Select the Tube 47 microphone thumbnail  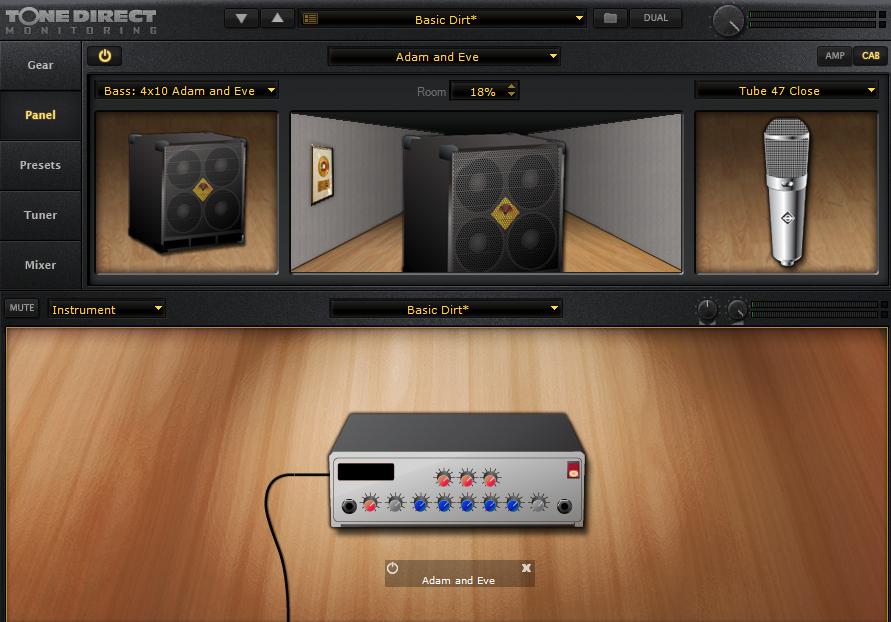click(786, 193)
